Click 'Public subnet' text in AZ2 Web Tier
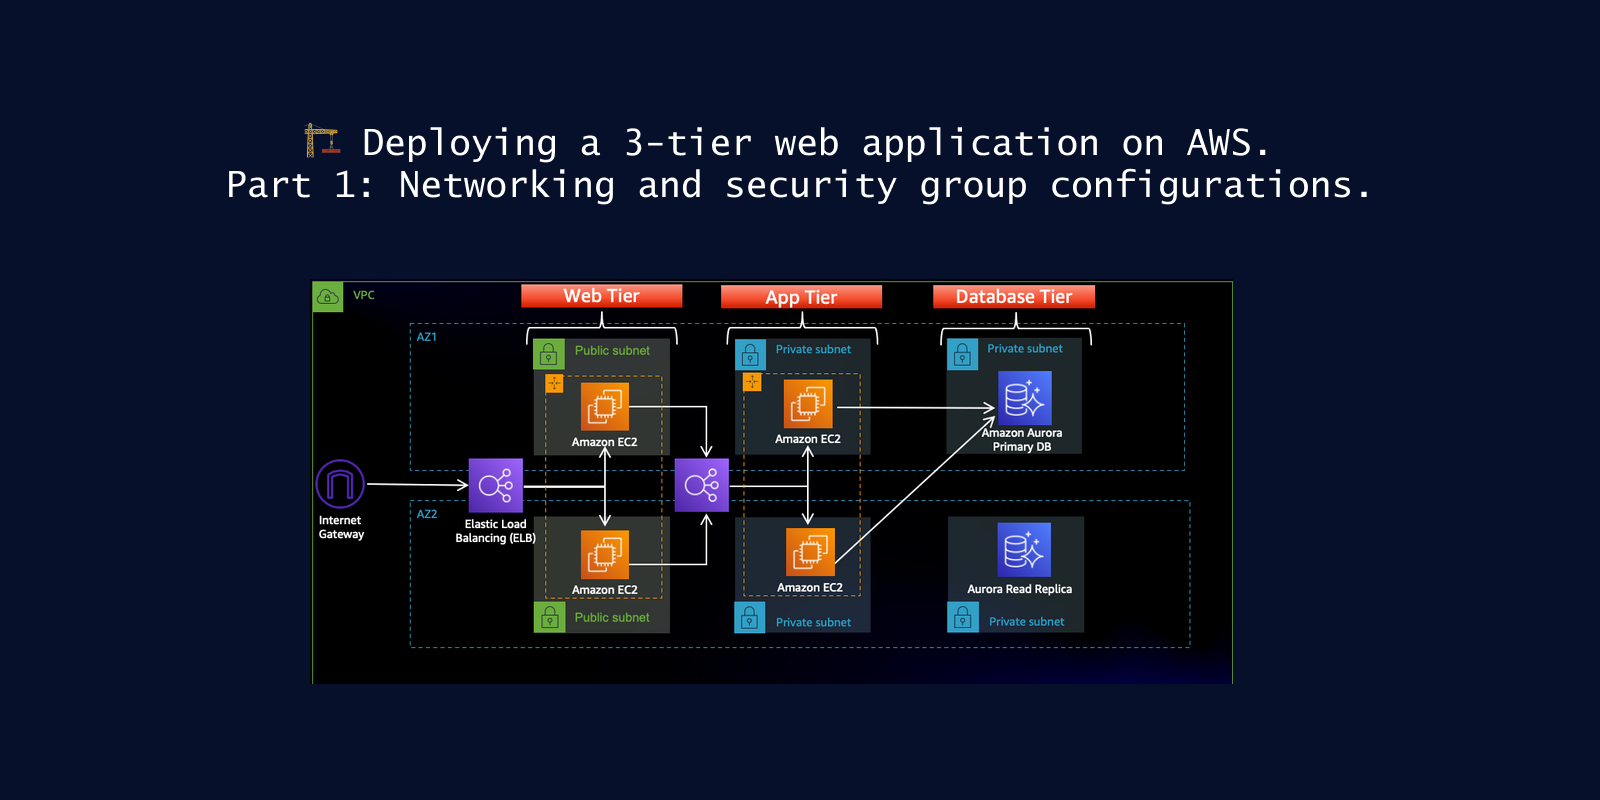 [612, 618]
